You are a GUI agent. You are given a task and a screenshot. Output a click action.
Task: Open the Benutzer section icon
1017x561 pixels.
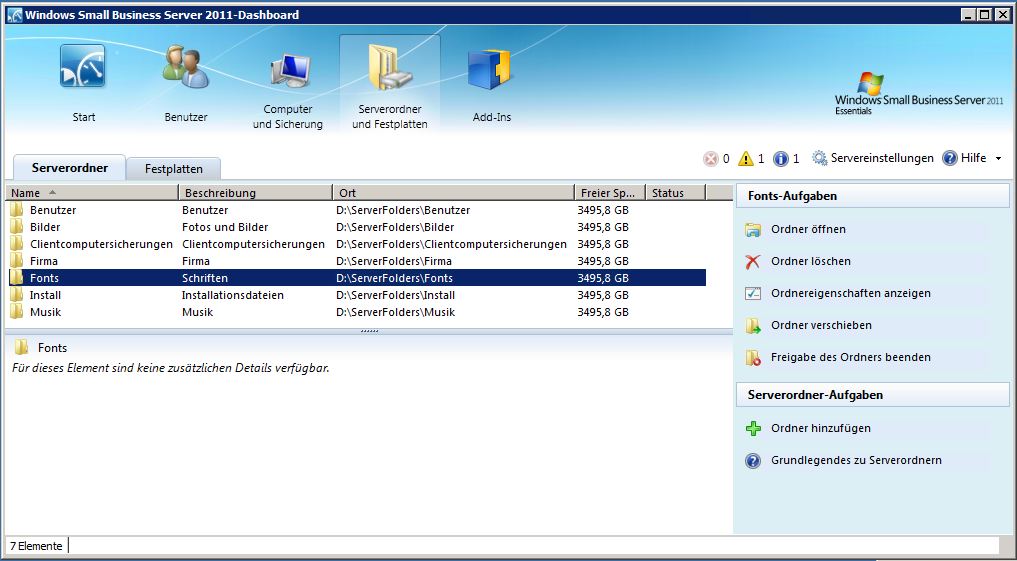click(185, 67)
